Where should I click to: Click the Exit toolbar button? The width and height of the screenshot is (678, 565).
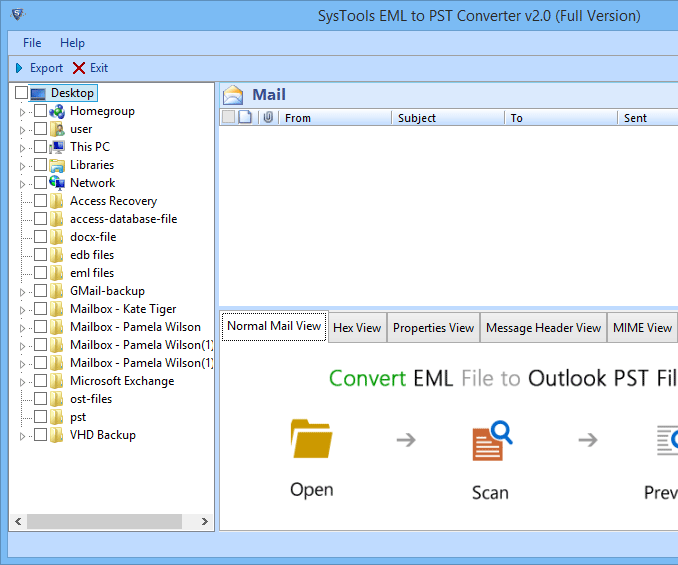(90, 68)
